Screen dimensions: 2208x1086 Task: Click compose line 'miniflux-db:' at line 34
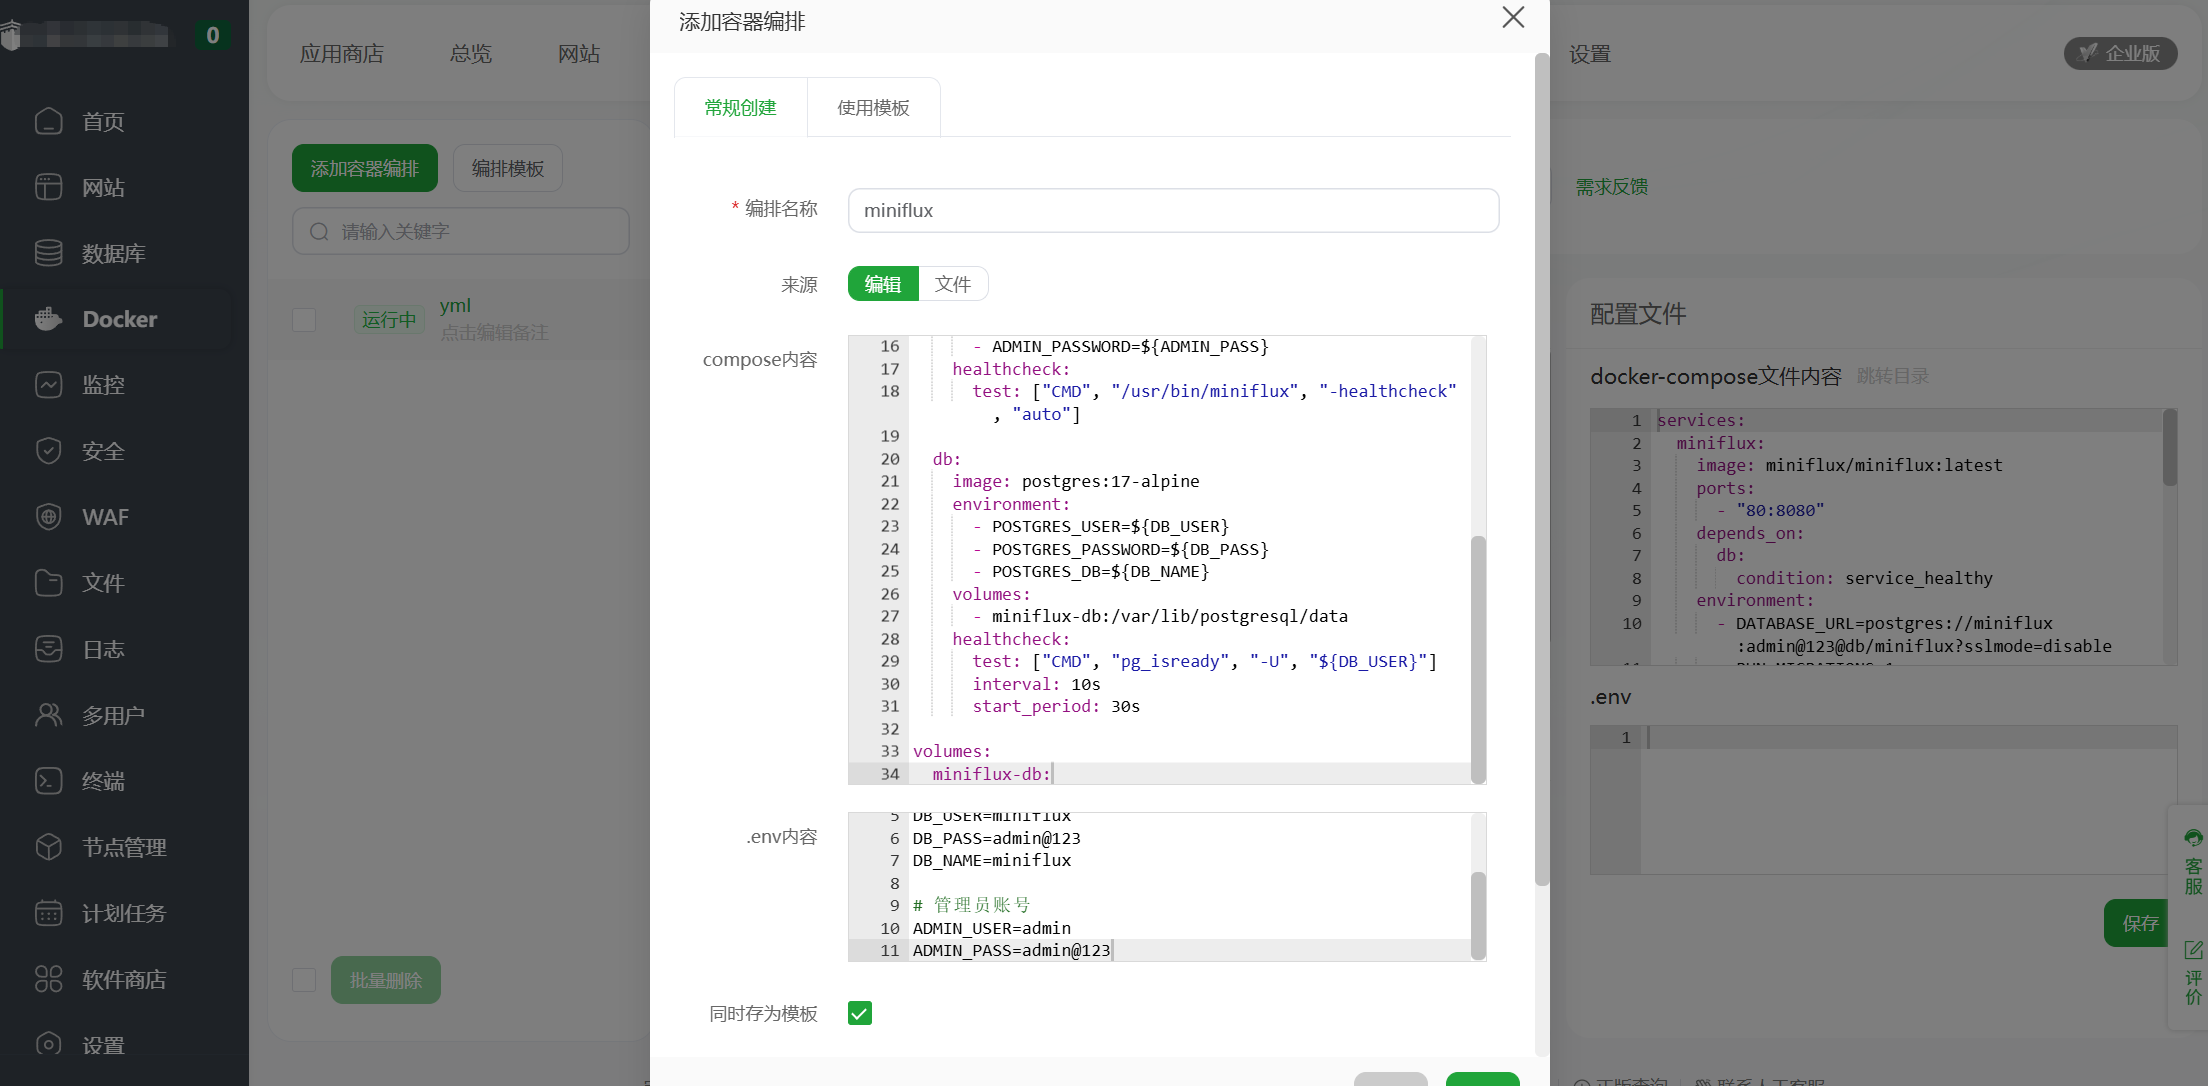[992, 774]
